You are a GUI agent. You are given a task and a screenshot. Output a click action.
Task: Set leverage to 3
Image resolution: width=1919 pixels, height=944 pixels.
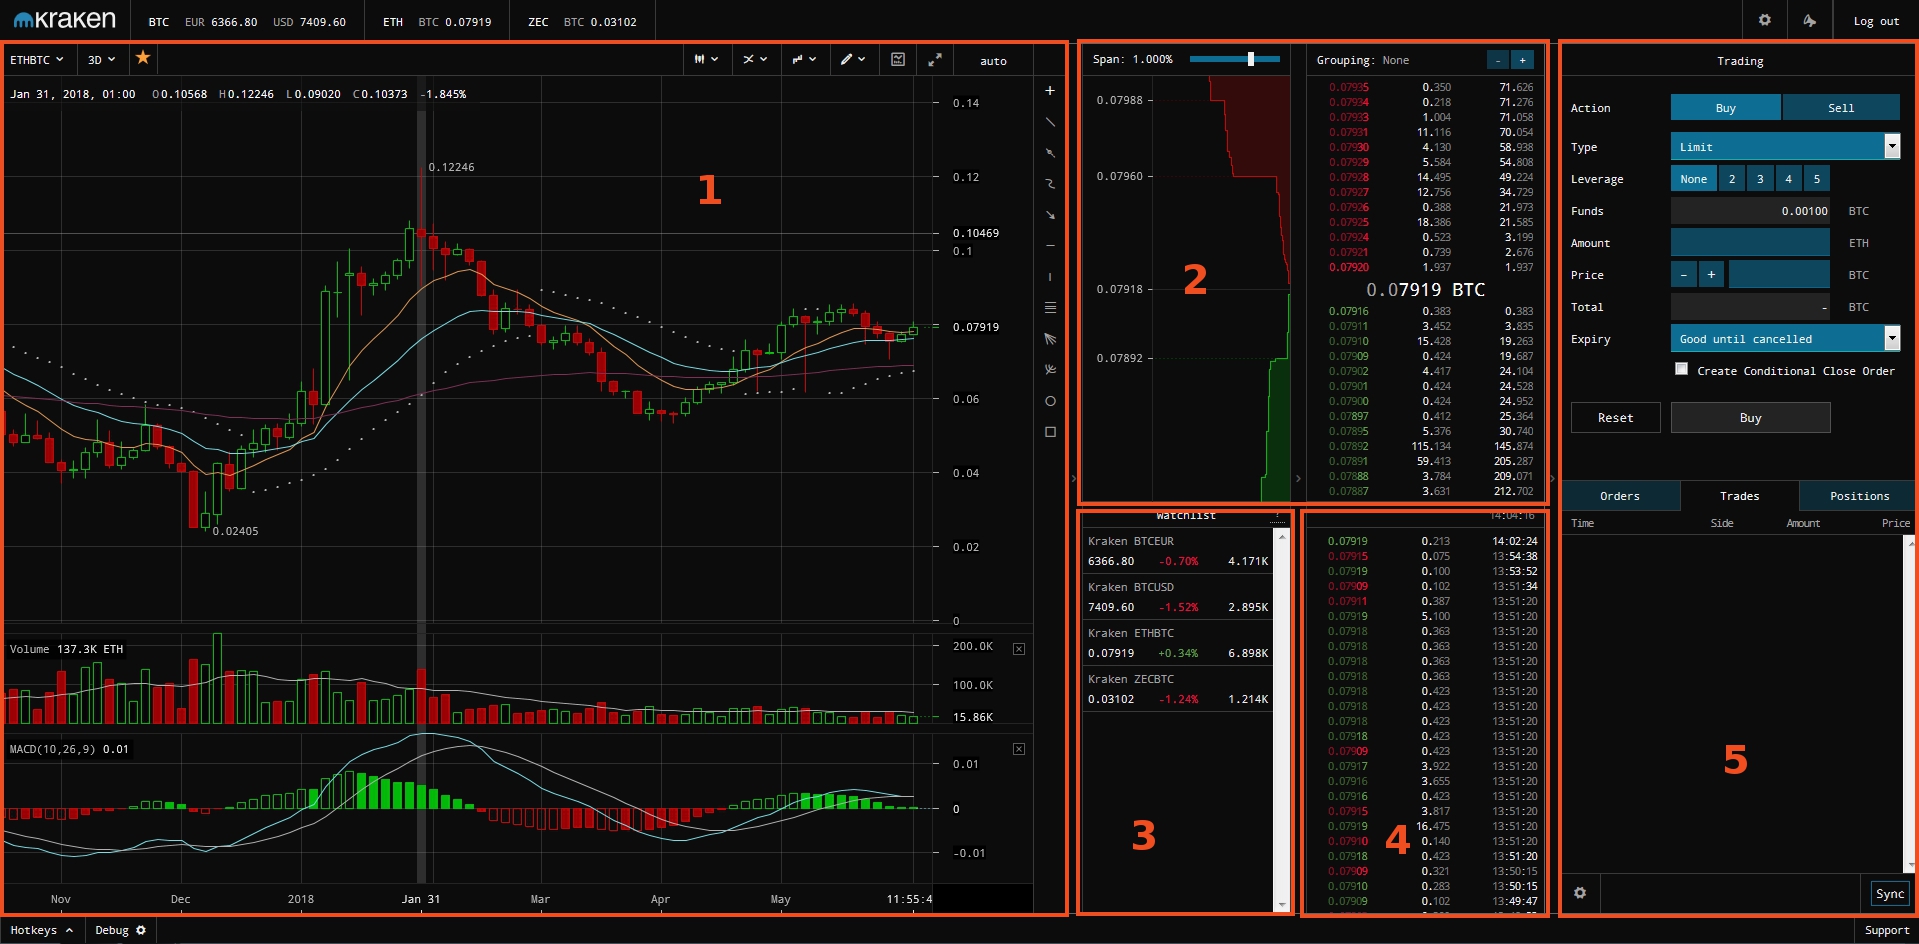pyautogui.click(x=1760, y=179)
